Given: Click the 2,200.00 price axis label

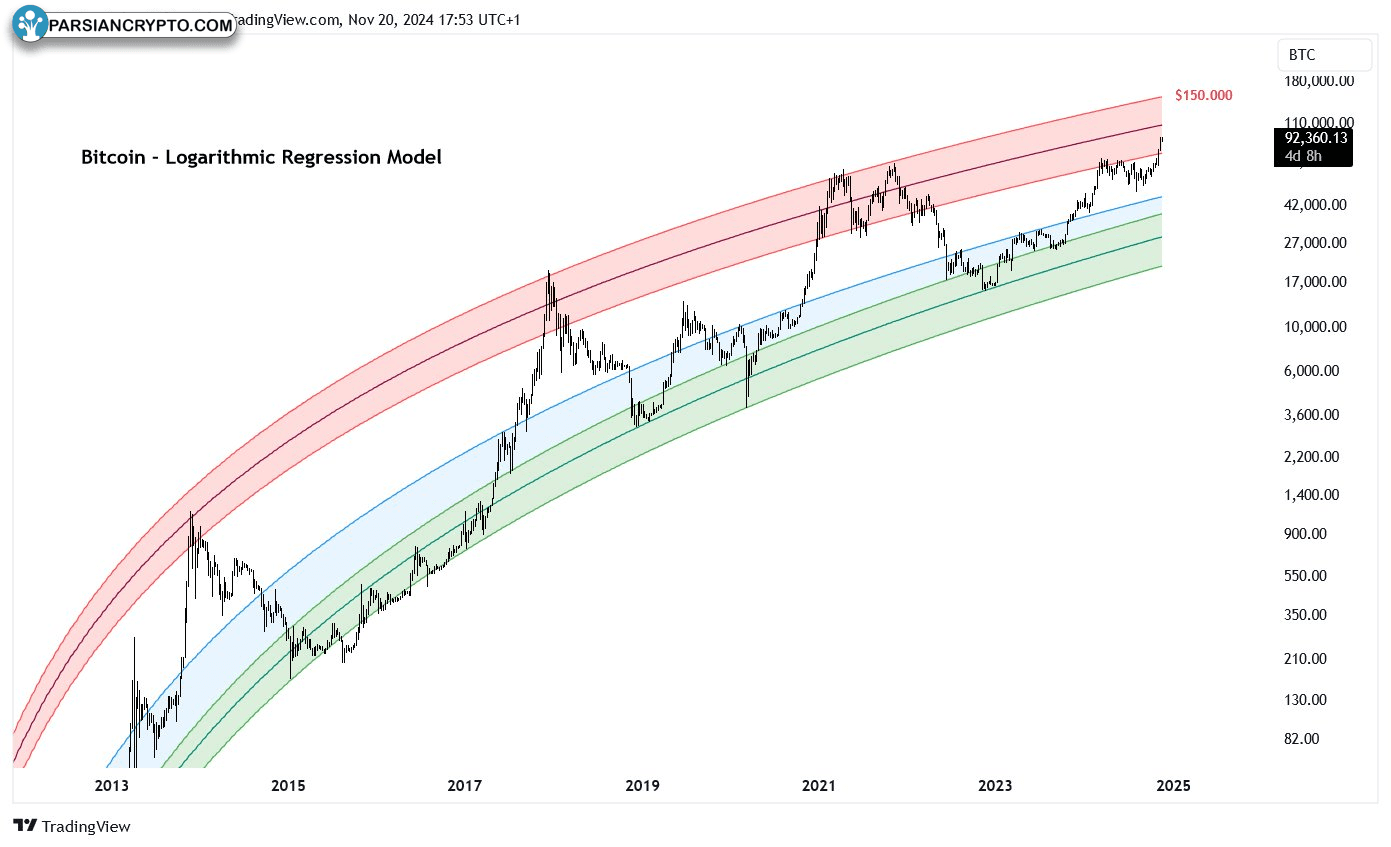Looking at the screenshot, I should coord(1309,457).
